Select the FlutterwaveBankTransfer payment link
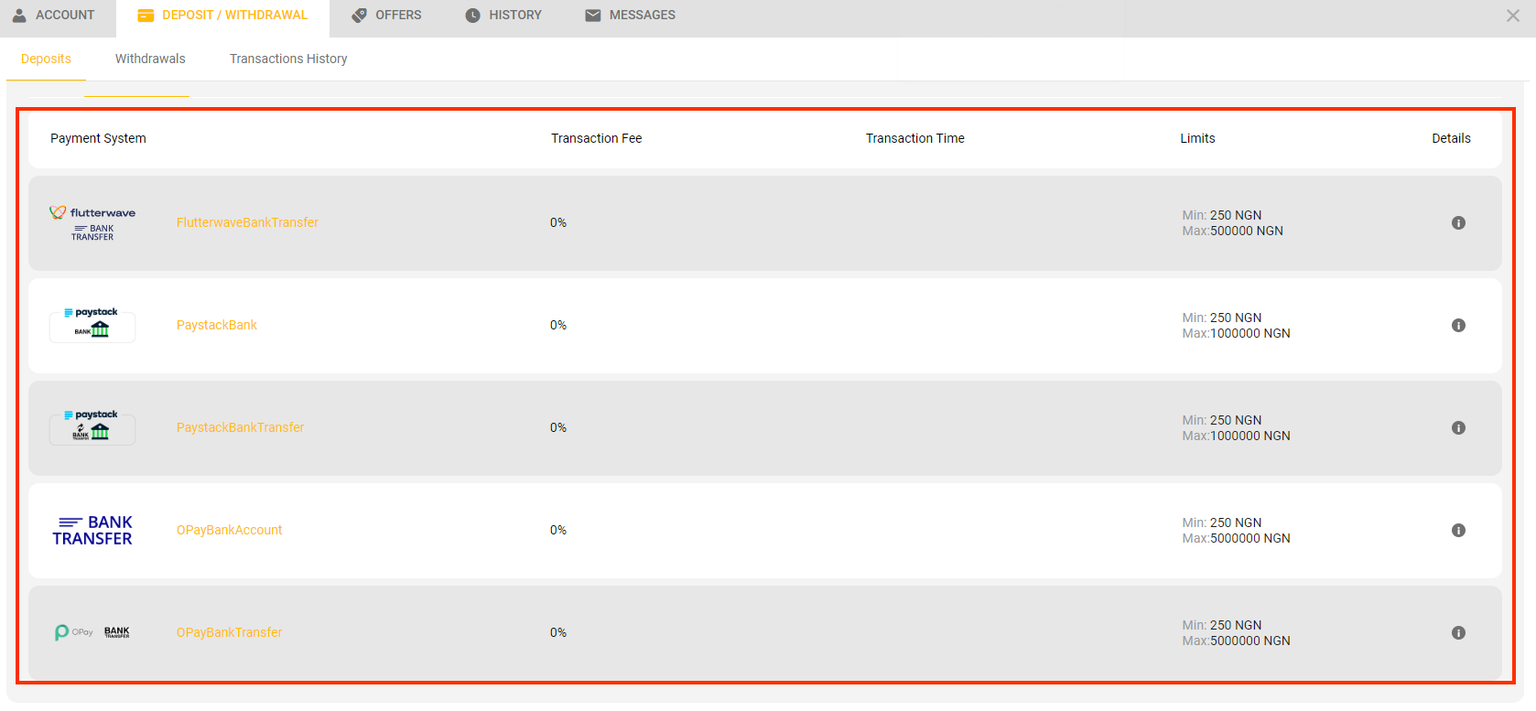 [x=247, y=222]
